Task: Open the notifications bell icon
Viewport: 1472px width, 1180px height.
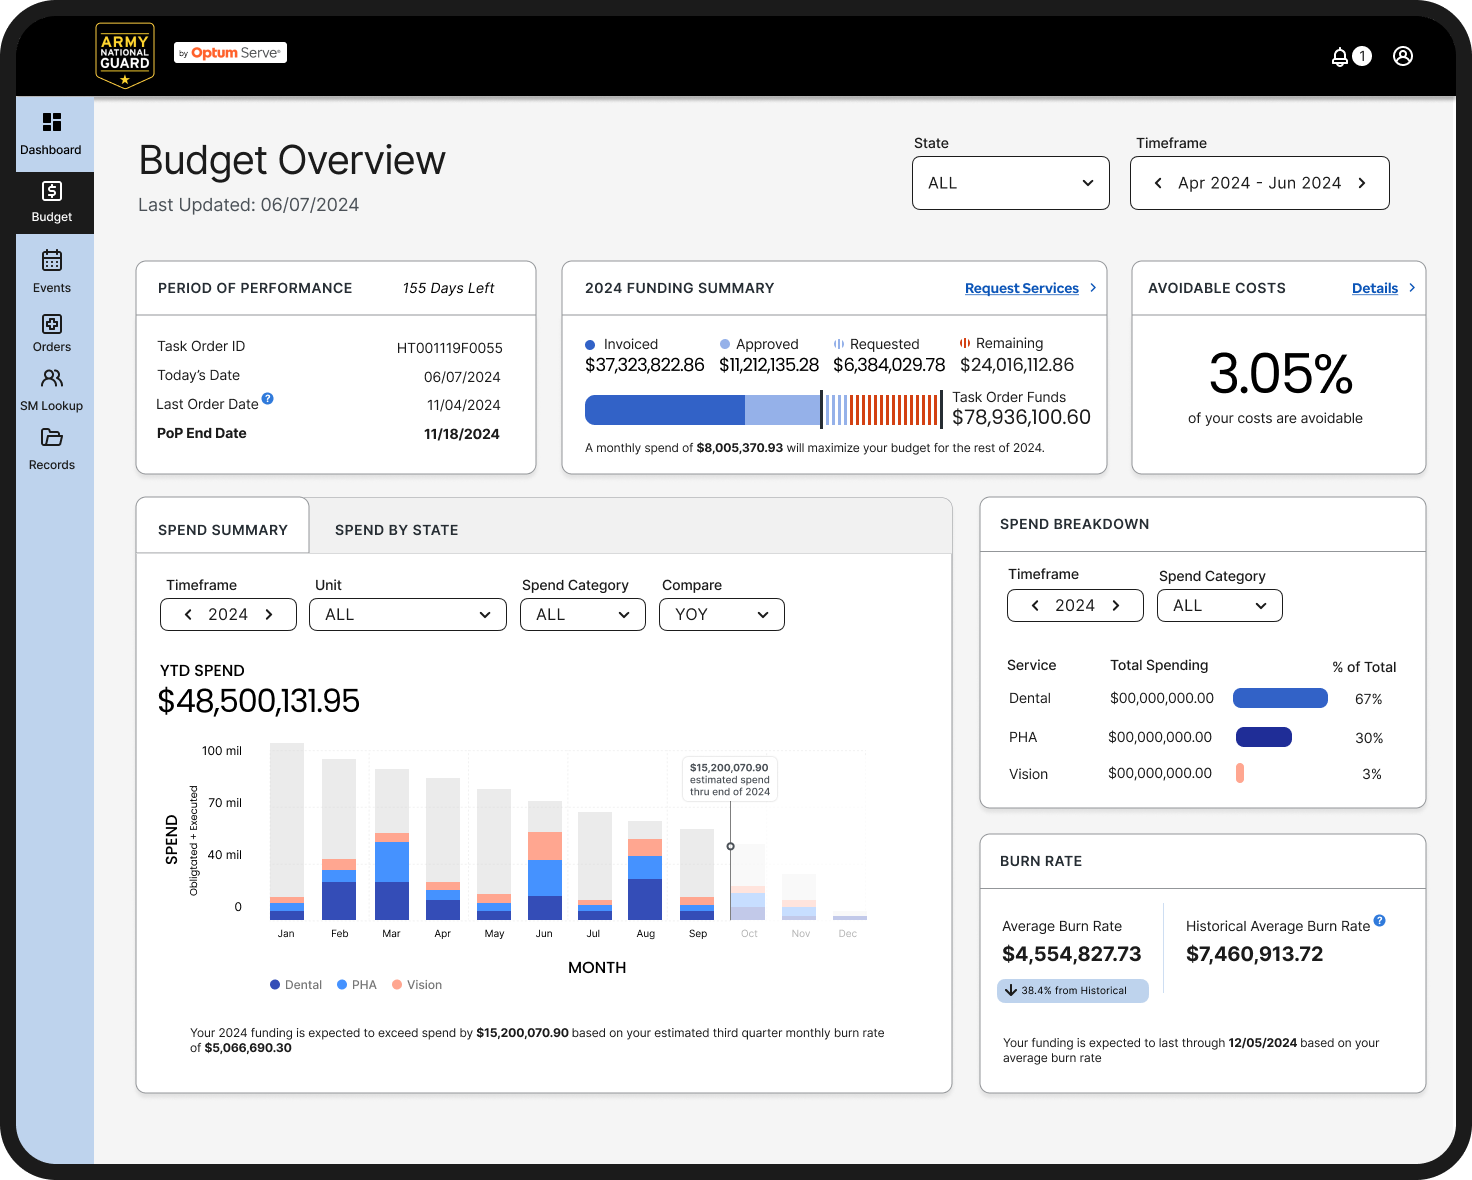Action: [x=1340, y=57]
